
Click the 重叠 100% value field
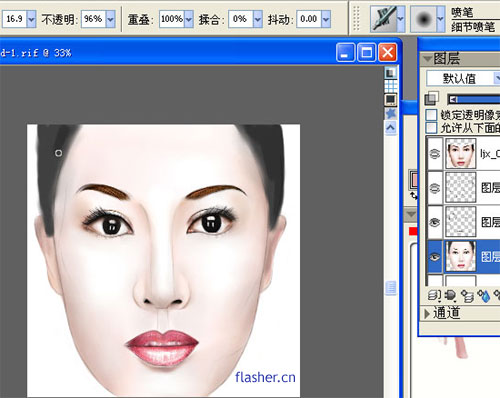pos(172,19)
